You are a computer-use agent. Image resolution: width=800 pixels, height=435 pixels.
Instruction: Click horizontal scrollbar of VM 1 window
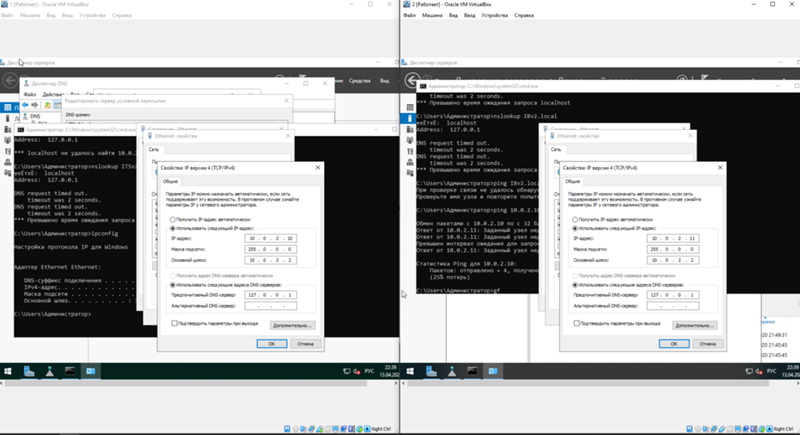(x=186, y=383)
